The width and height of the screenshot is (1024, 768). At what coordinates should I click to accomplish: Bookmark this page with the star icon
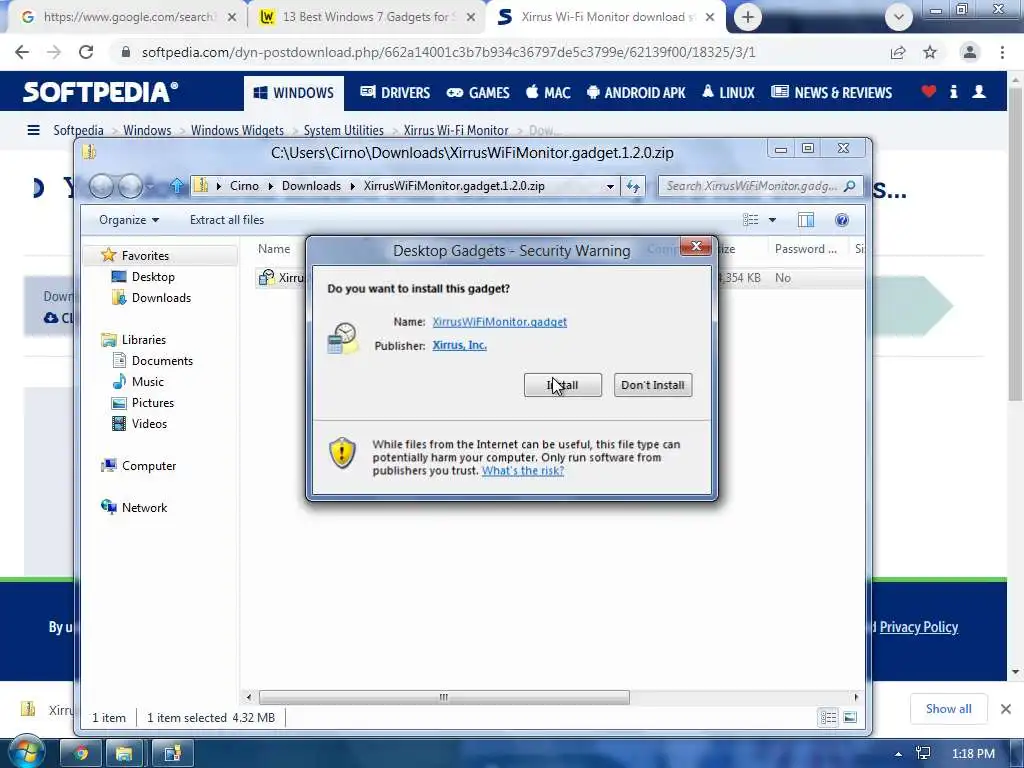tap(930, 52)
